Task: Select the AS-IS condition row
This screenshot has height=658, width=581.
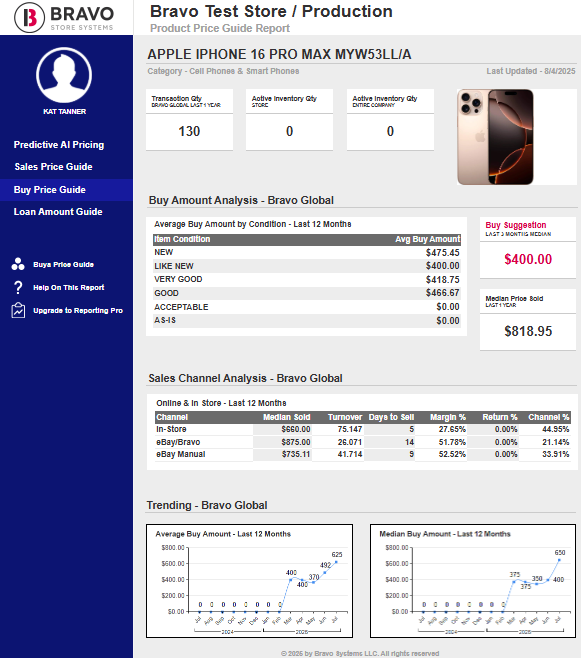Action: tap(307, 321)
